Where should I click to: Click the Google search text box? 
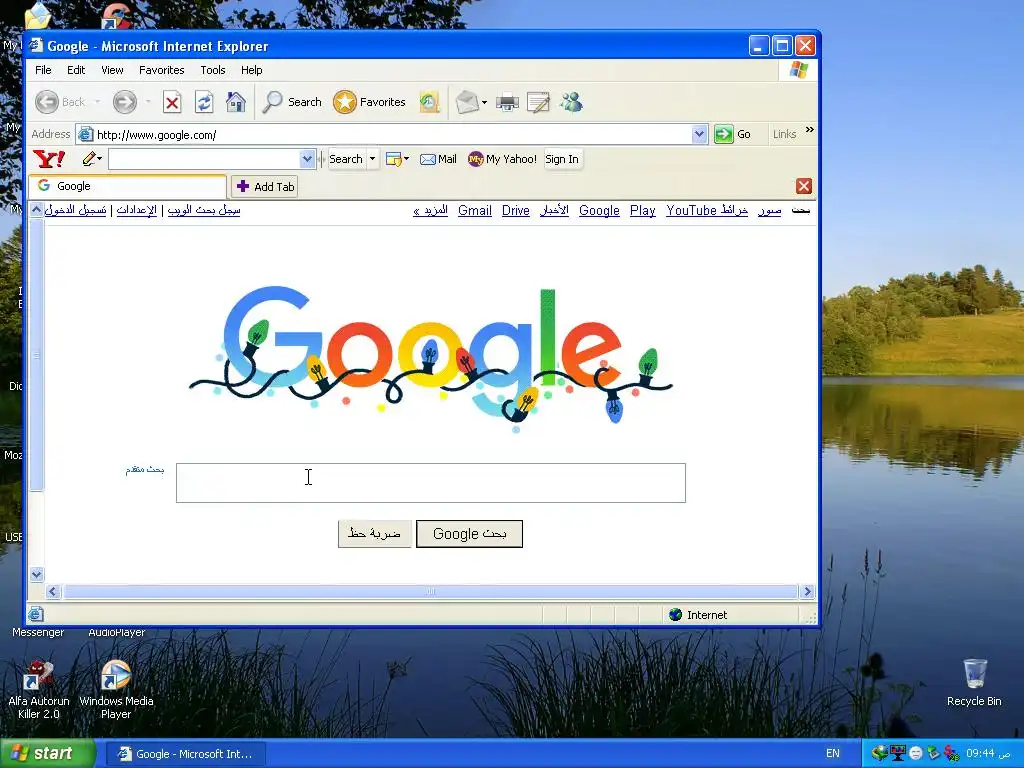click(x=431, y=483)
